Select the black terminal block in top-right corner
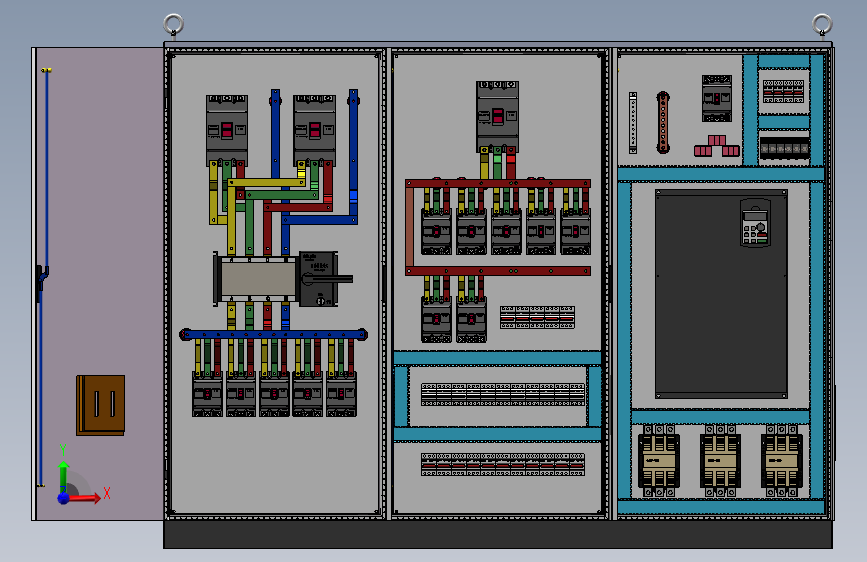Viewport: 867px width, 562px height. [x=785, y=148]
